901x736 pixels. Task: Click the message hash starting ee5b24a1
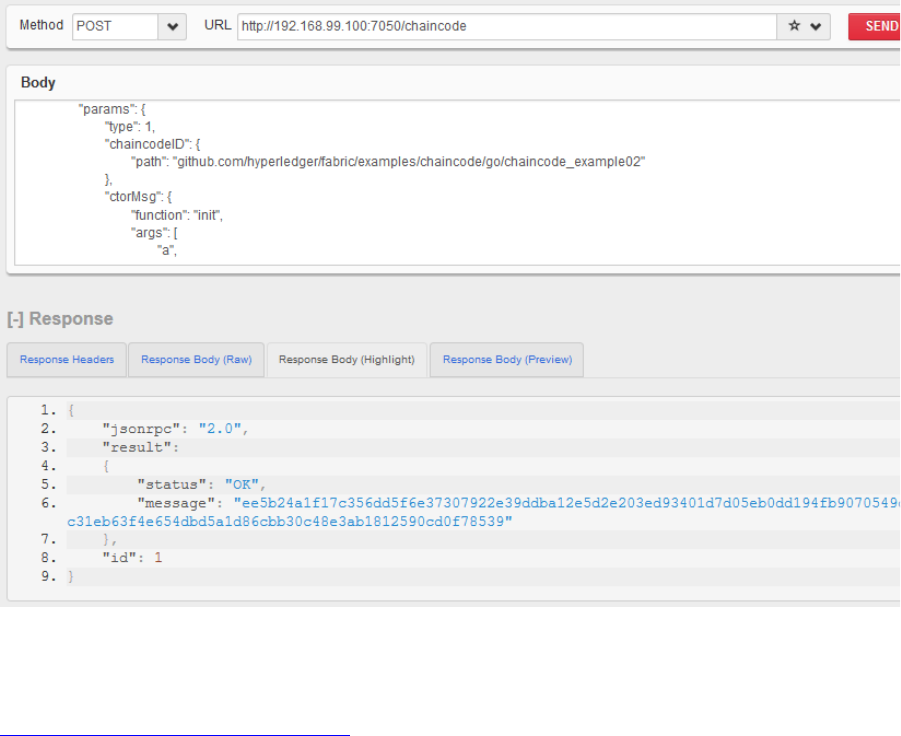(567, 504)
